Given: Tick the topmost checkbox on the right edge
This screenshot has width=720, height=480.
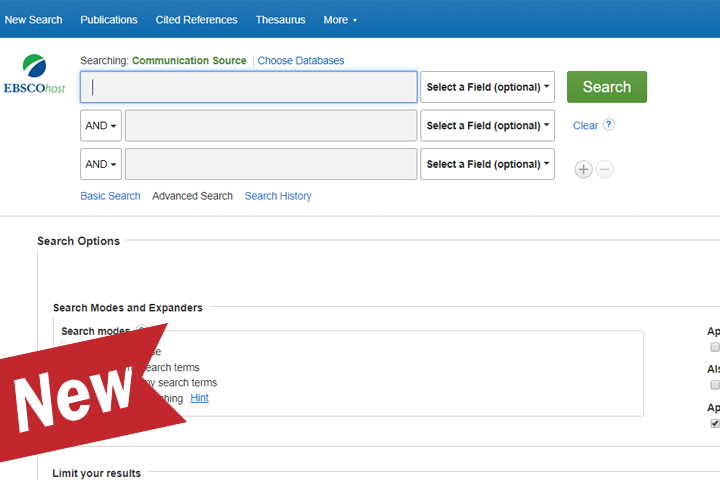Looking at the screenshot, I should (x=714, y=348).
